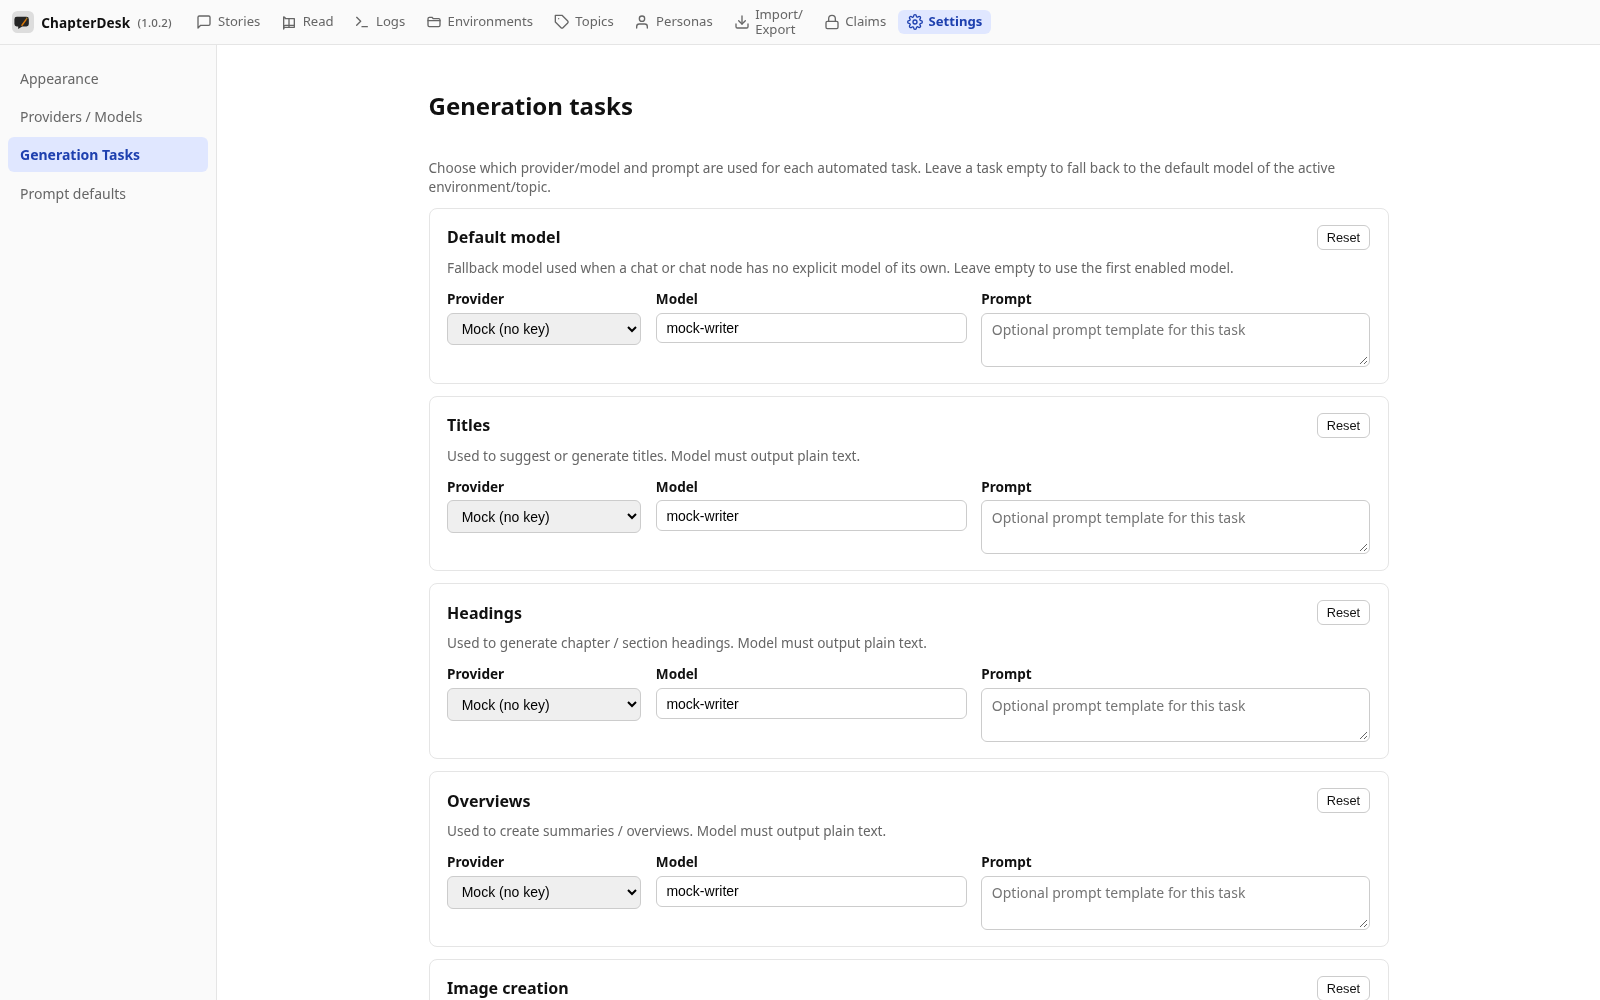The width and height of the screenshot is (1600, 1000).
Task: Click the Default model Prompt textarea
Action: 1175,340
